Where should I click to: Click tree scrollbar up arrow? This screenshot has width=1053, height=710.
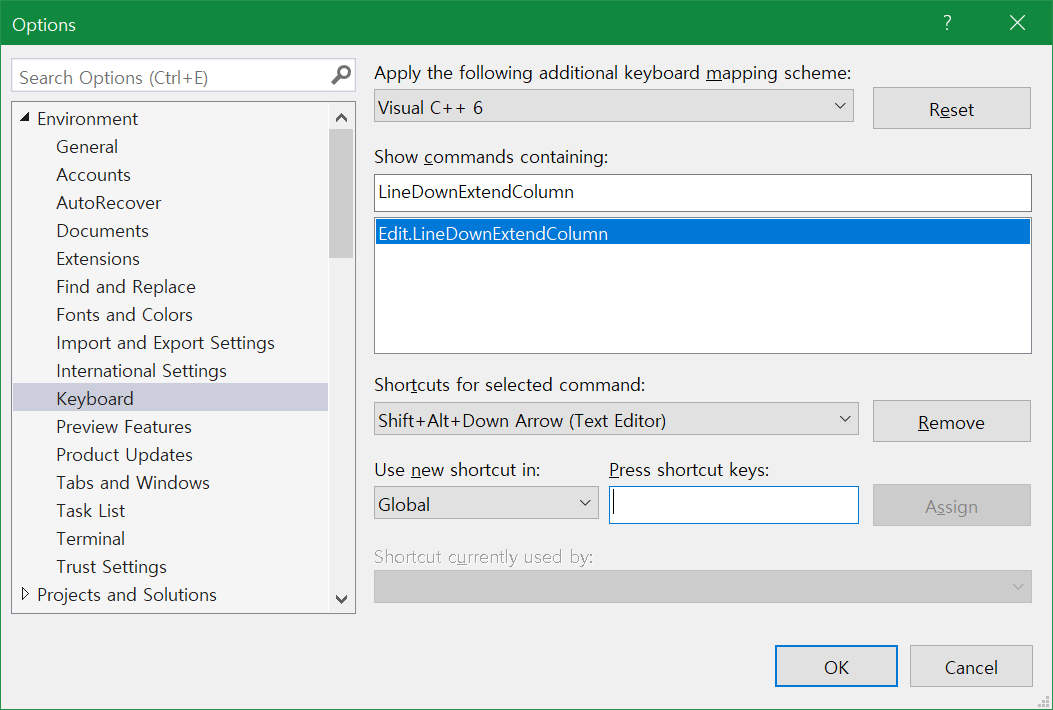341,118
